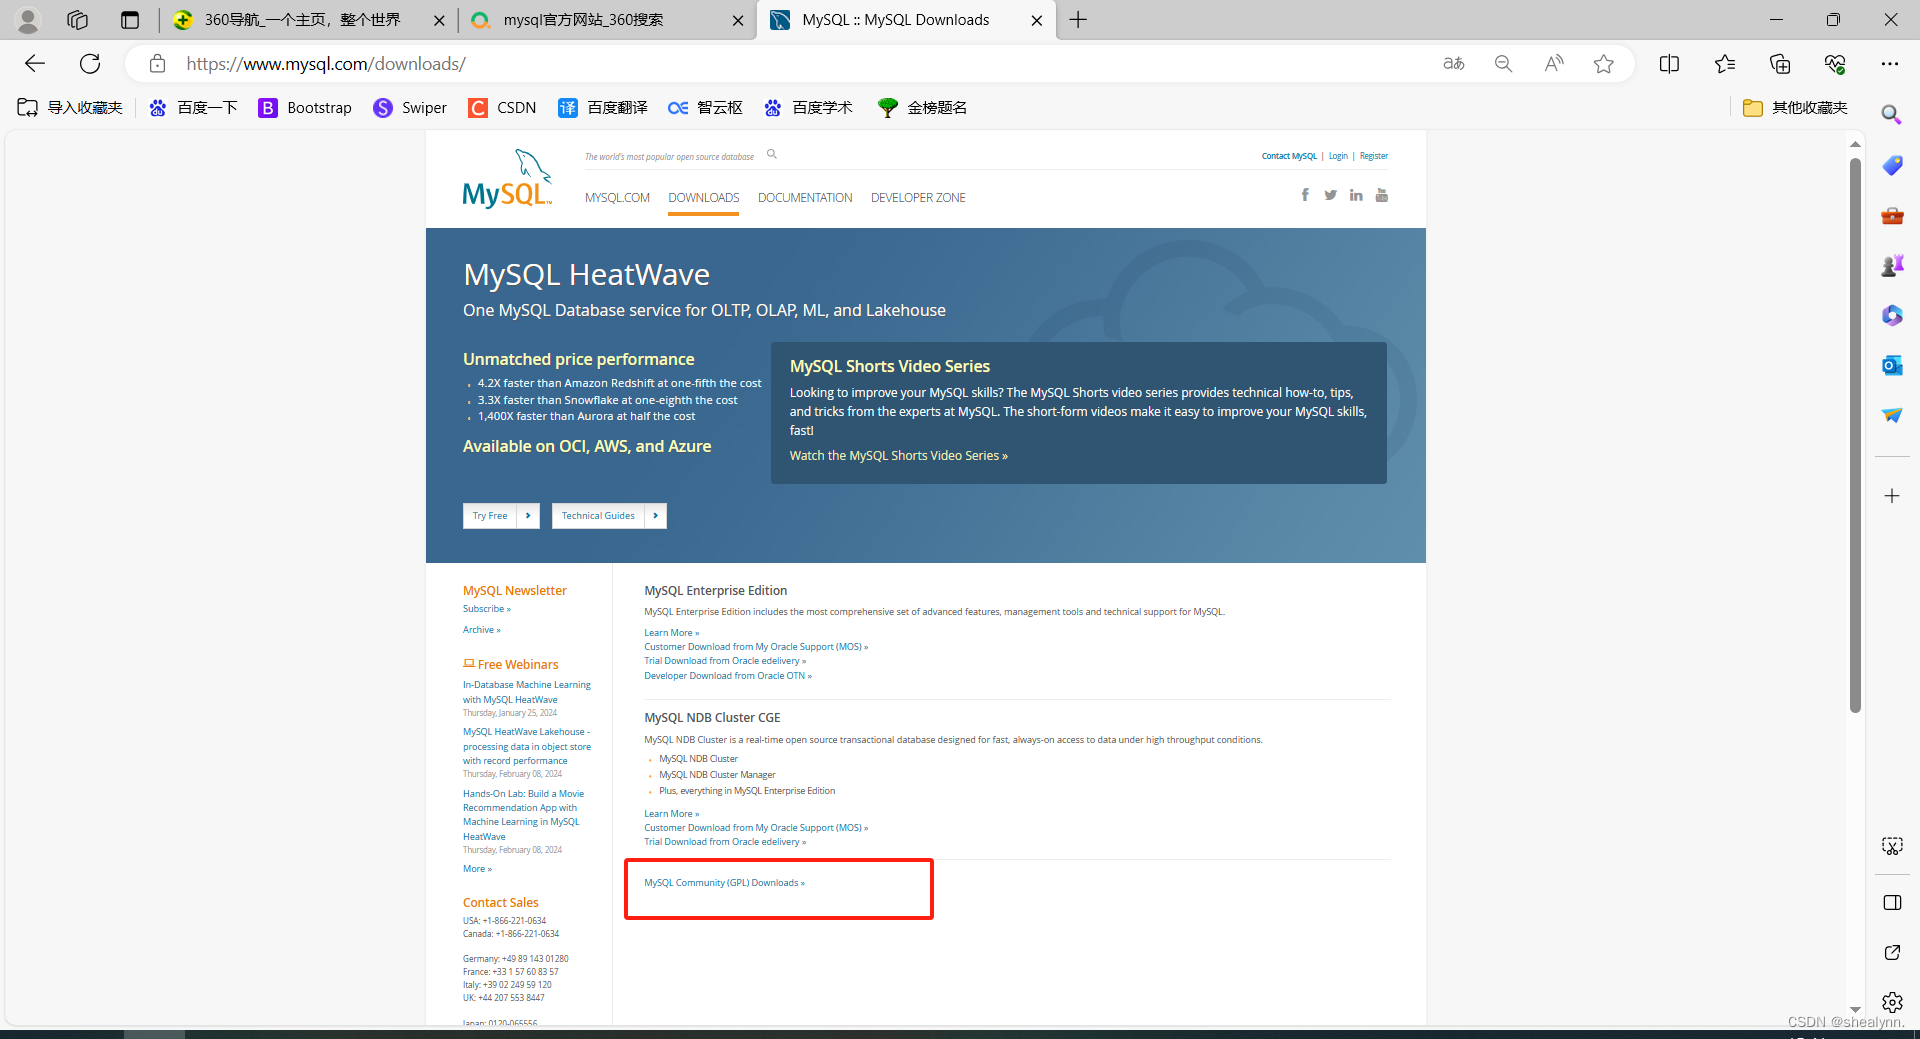Click the Read aloud icon
Screen dimensions: 1920x1039
(1553, 64)
